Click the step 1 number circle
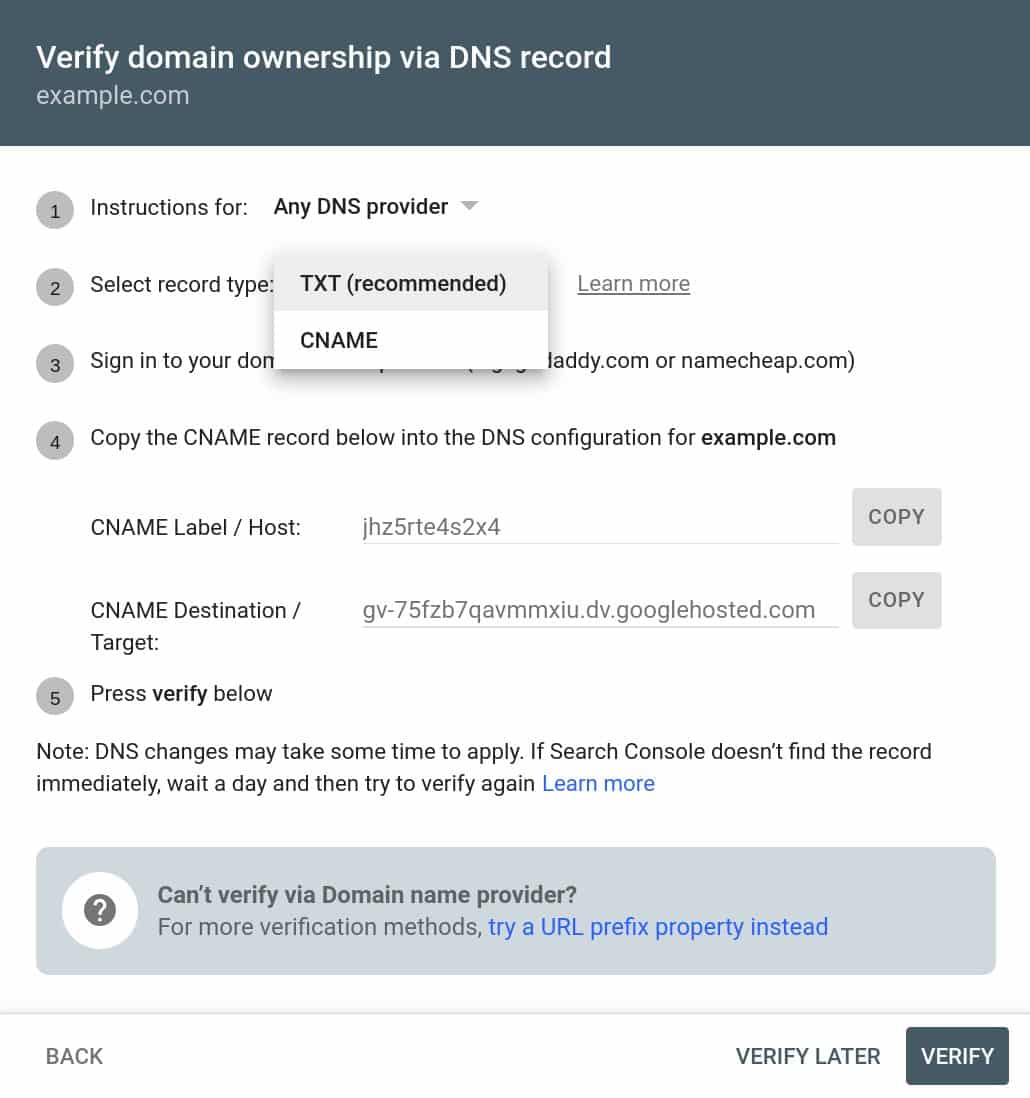The width and height of the screenshot is (1030, 1098). click(55, 211)
